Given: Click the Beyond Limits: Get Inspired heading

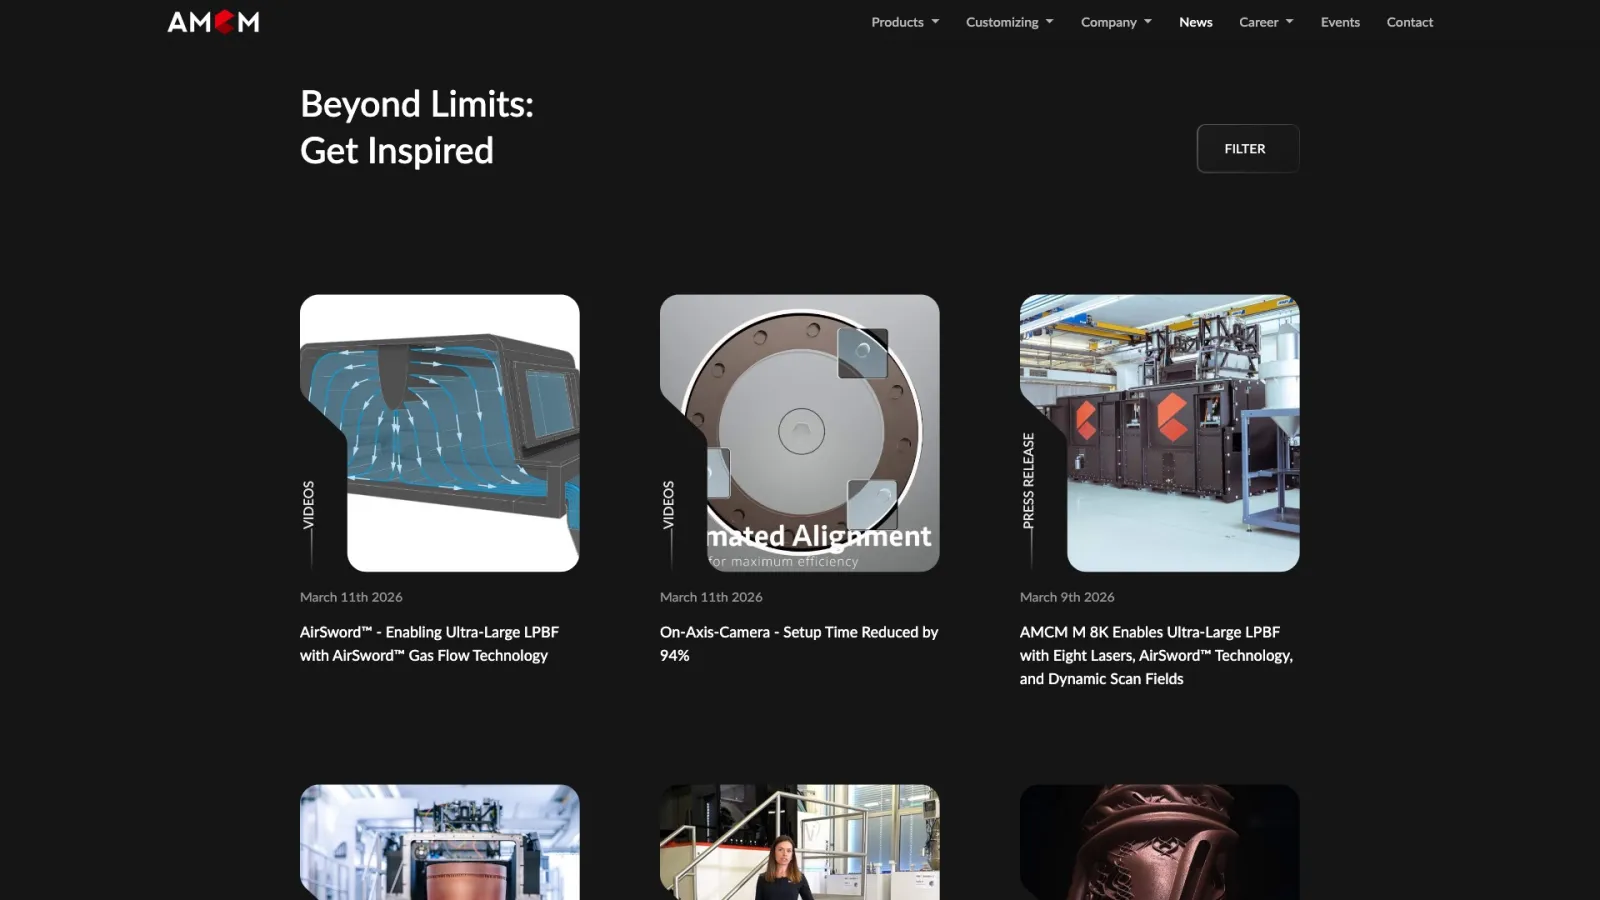Looking at the screenshot, I should pyautogui.click(x=417, y=127).
